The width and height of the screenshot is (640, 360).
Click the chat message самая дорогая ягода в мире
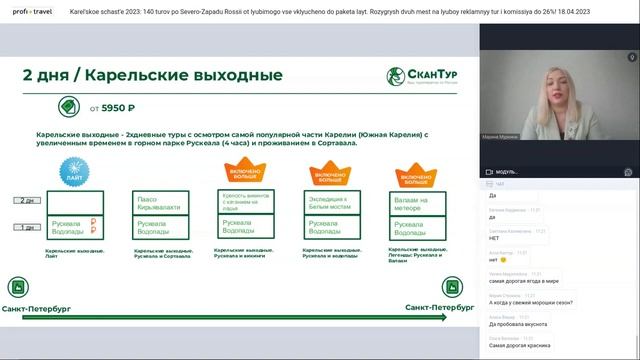524,281
